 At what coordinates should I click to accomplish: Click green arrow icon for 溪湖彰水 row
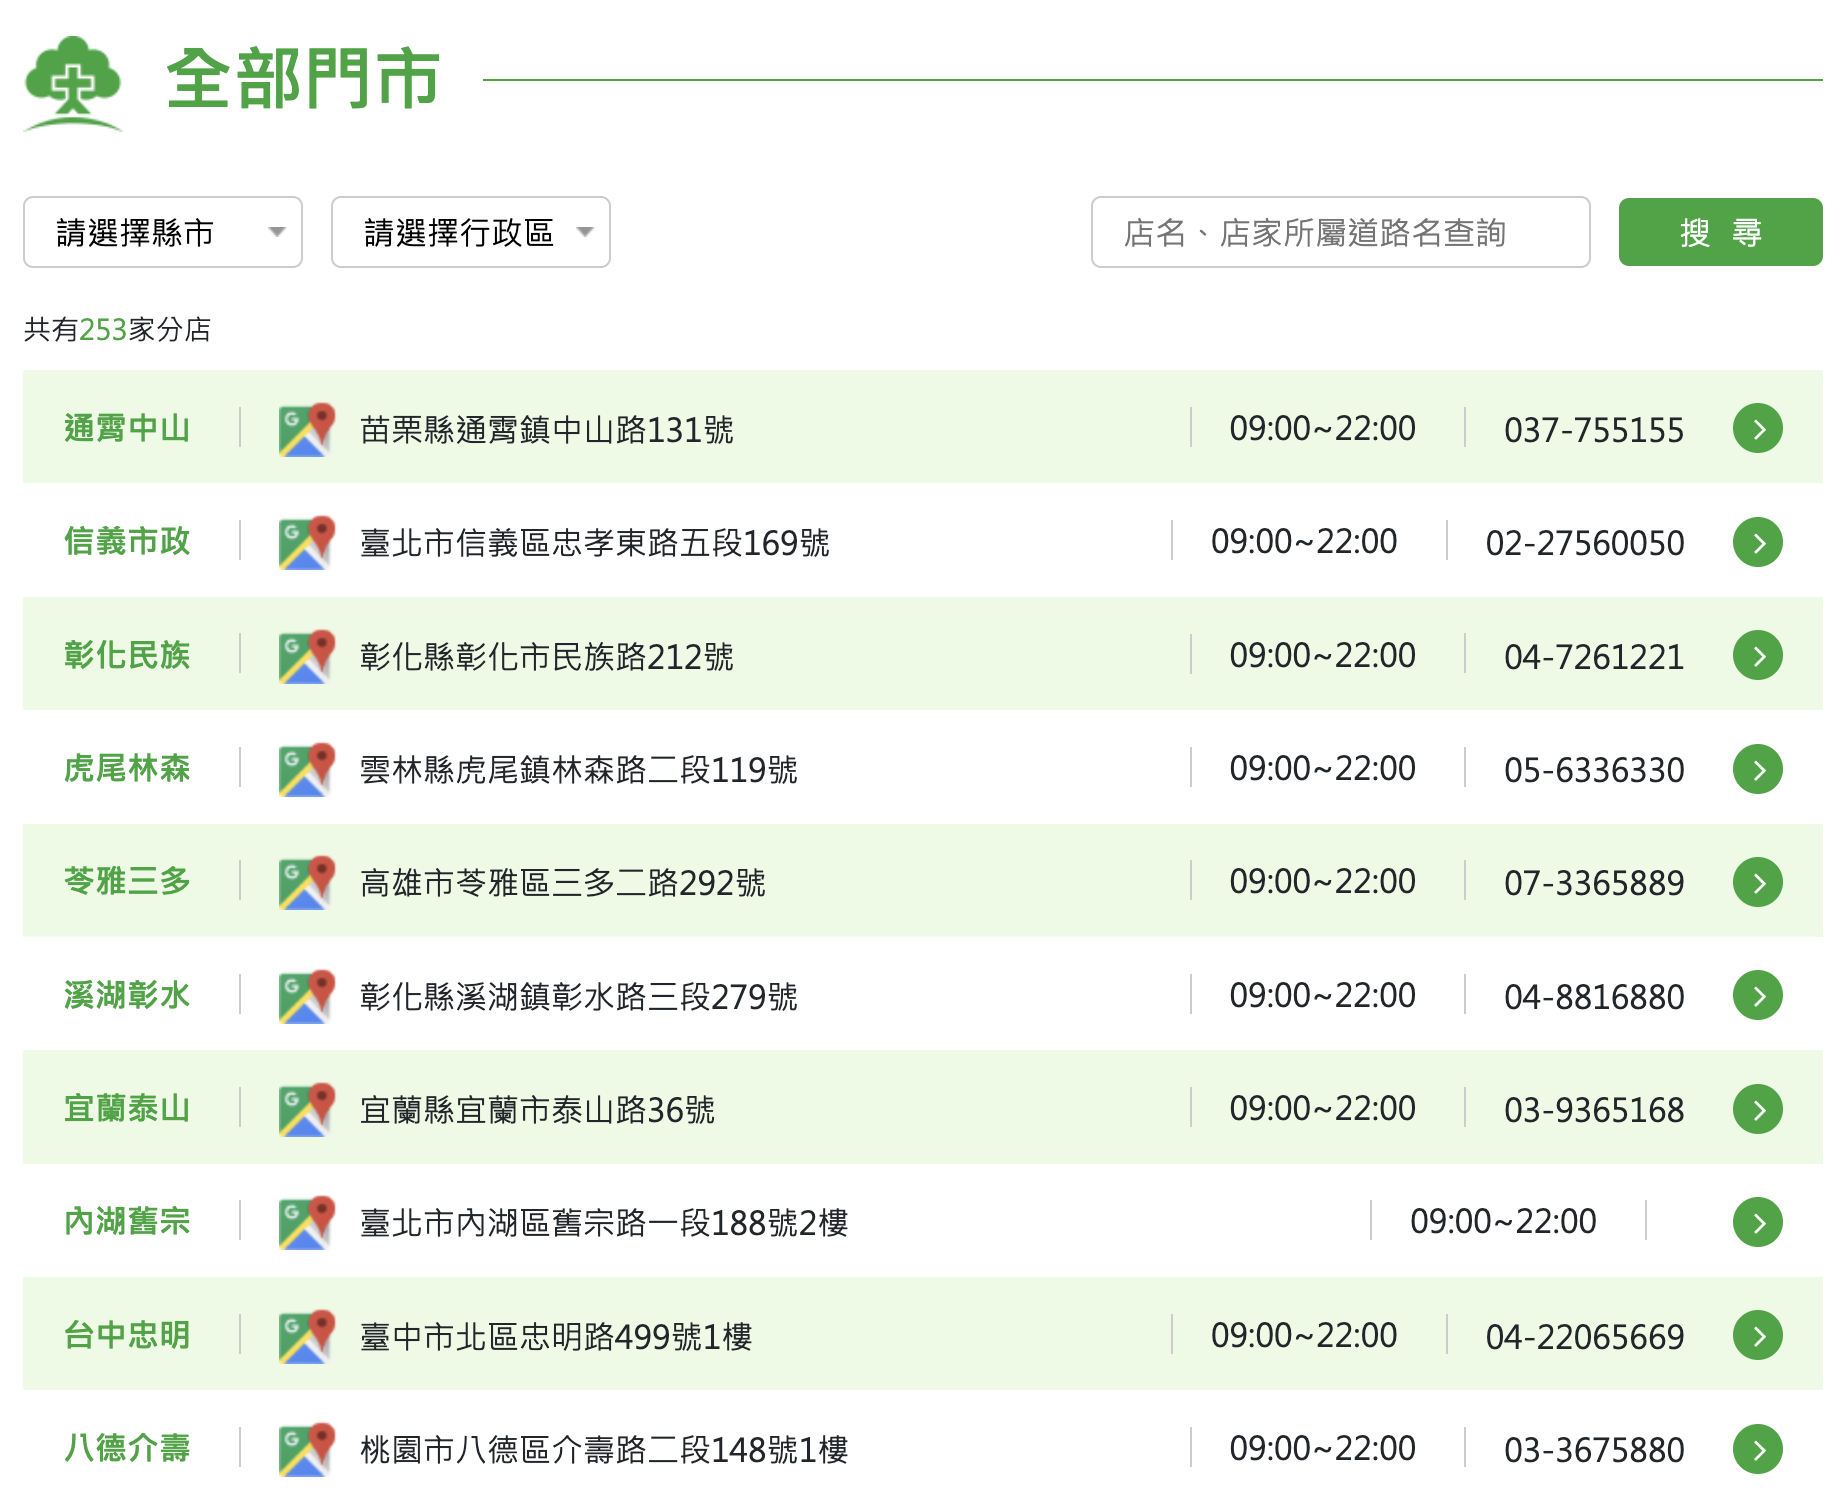coord(1757,996)
